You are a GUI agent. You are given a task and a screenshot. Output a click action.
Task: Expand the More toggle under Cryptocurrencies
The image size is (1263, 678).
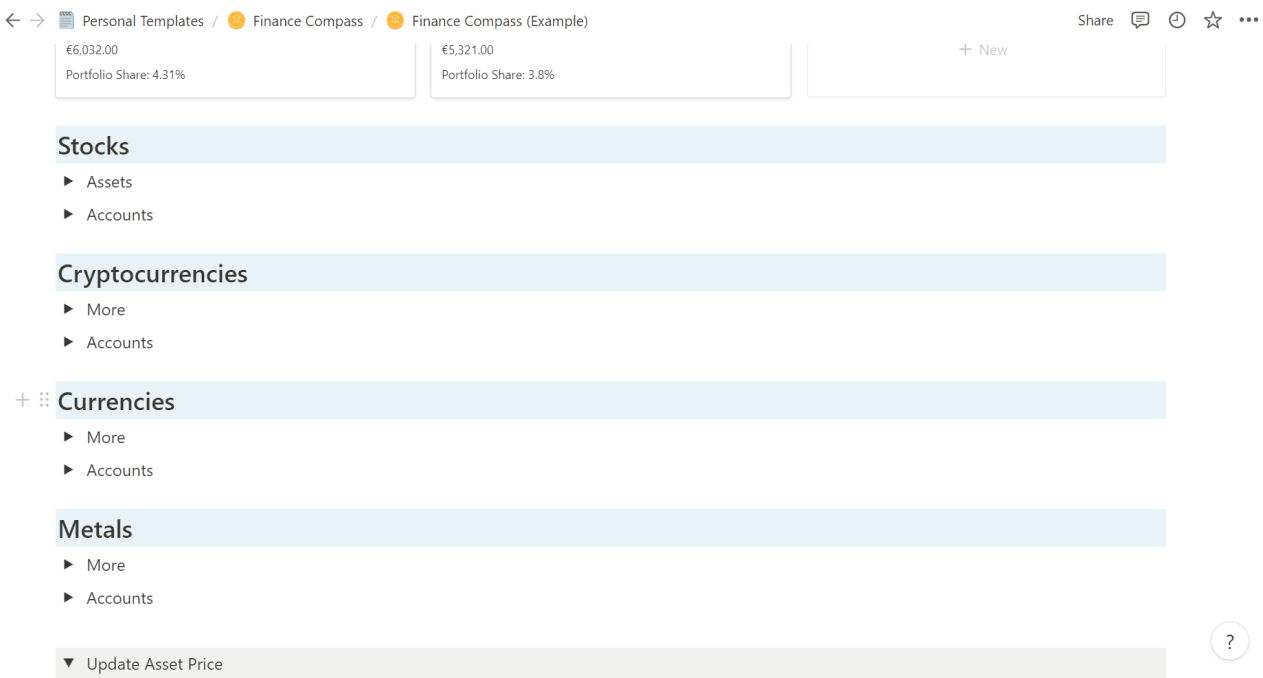coord(68,310)
